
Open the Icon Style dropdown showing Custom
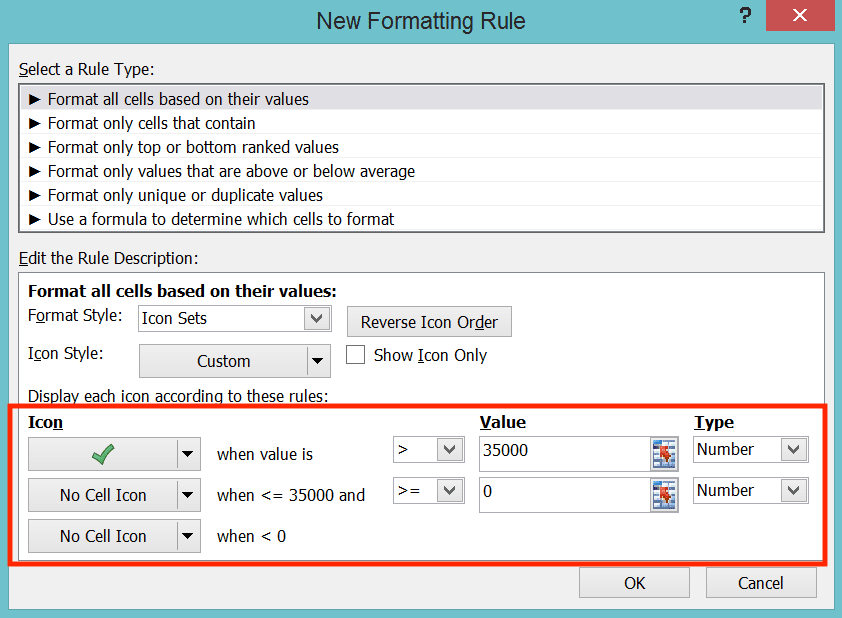(317, 361)
